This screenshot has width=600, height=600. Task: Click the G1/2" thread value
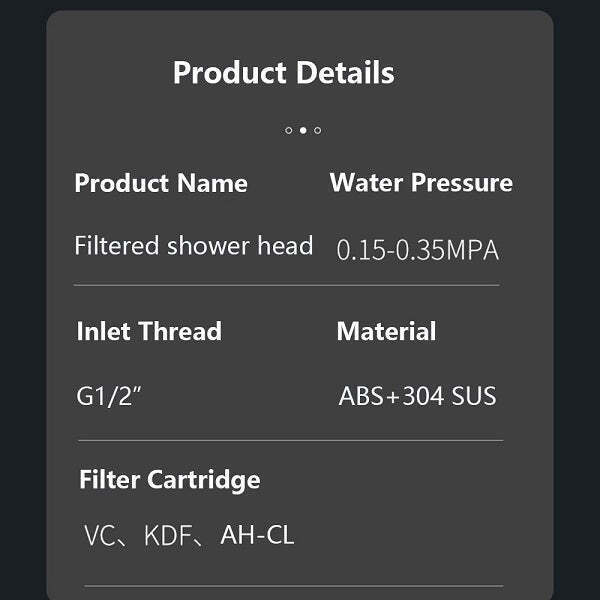(110, 396)
